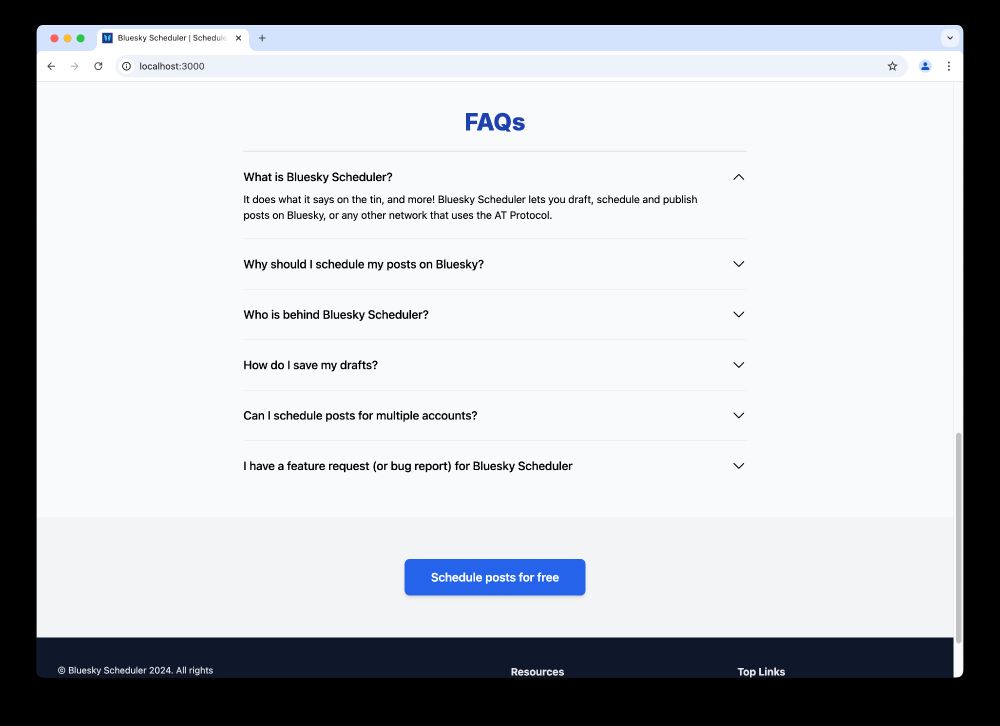Open the Chrome profile avatar
The image size is (1000, 726).
point(924,66)
